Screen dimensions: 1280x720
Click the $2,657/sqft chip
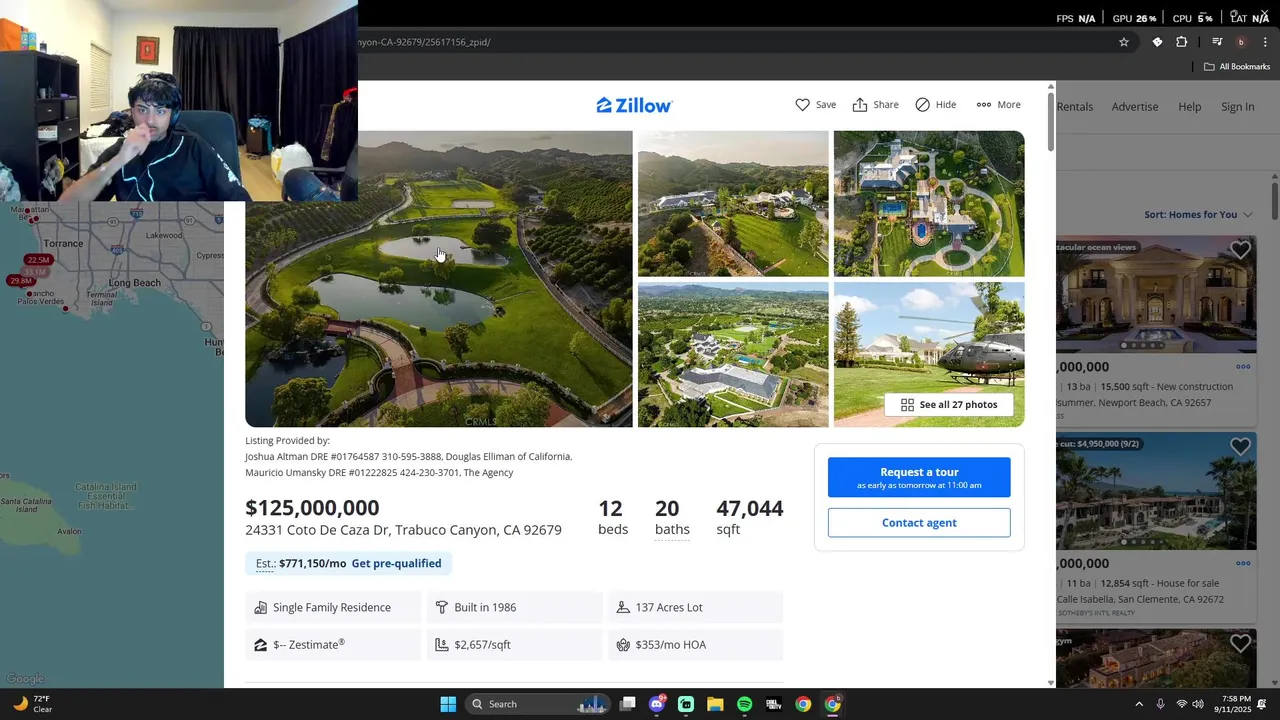[515, 645]
